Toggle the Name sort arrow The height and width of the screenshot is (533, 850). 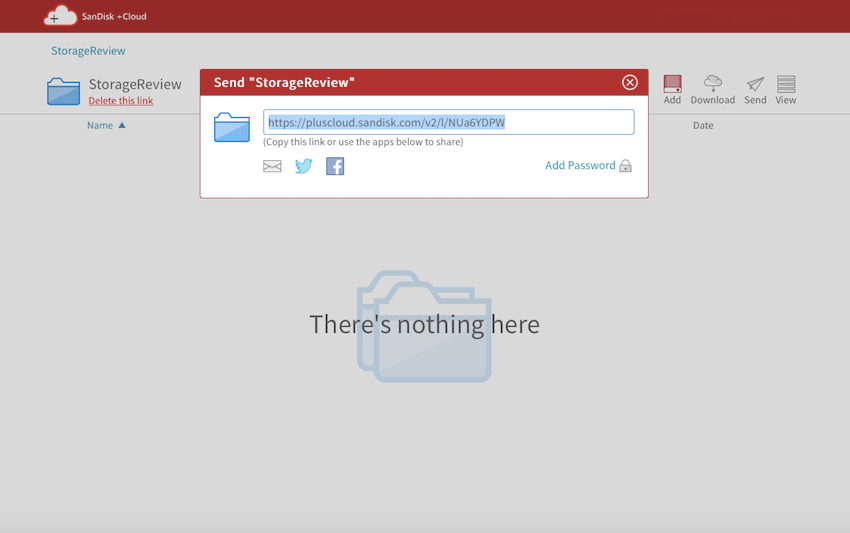pos(122,125)
